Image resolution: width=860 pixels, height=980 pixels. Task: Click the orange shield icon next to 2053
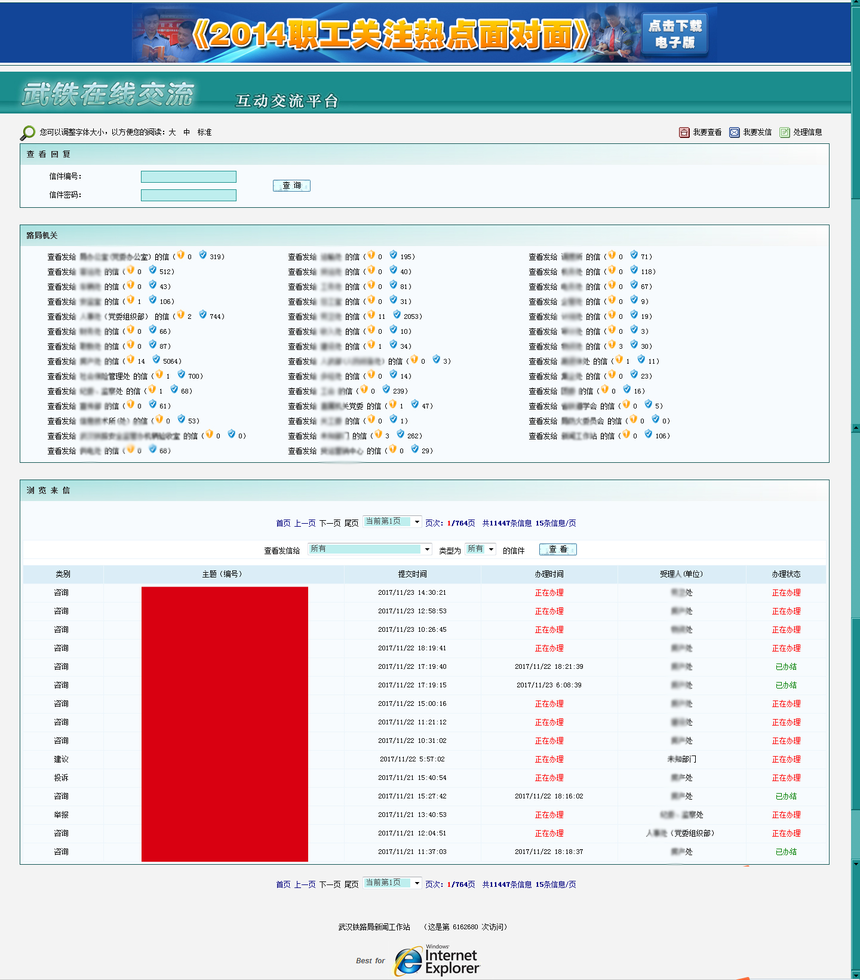369,316
